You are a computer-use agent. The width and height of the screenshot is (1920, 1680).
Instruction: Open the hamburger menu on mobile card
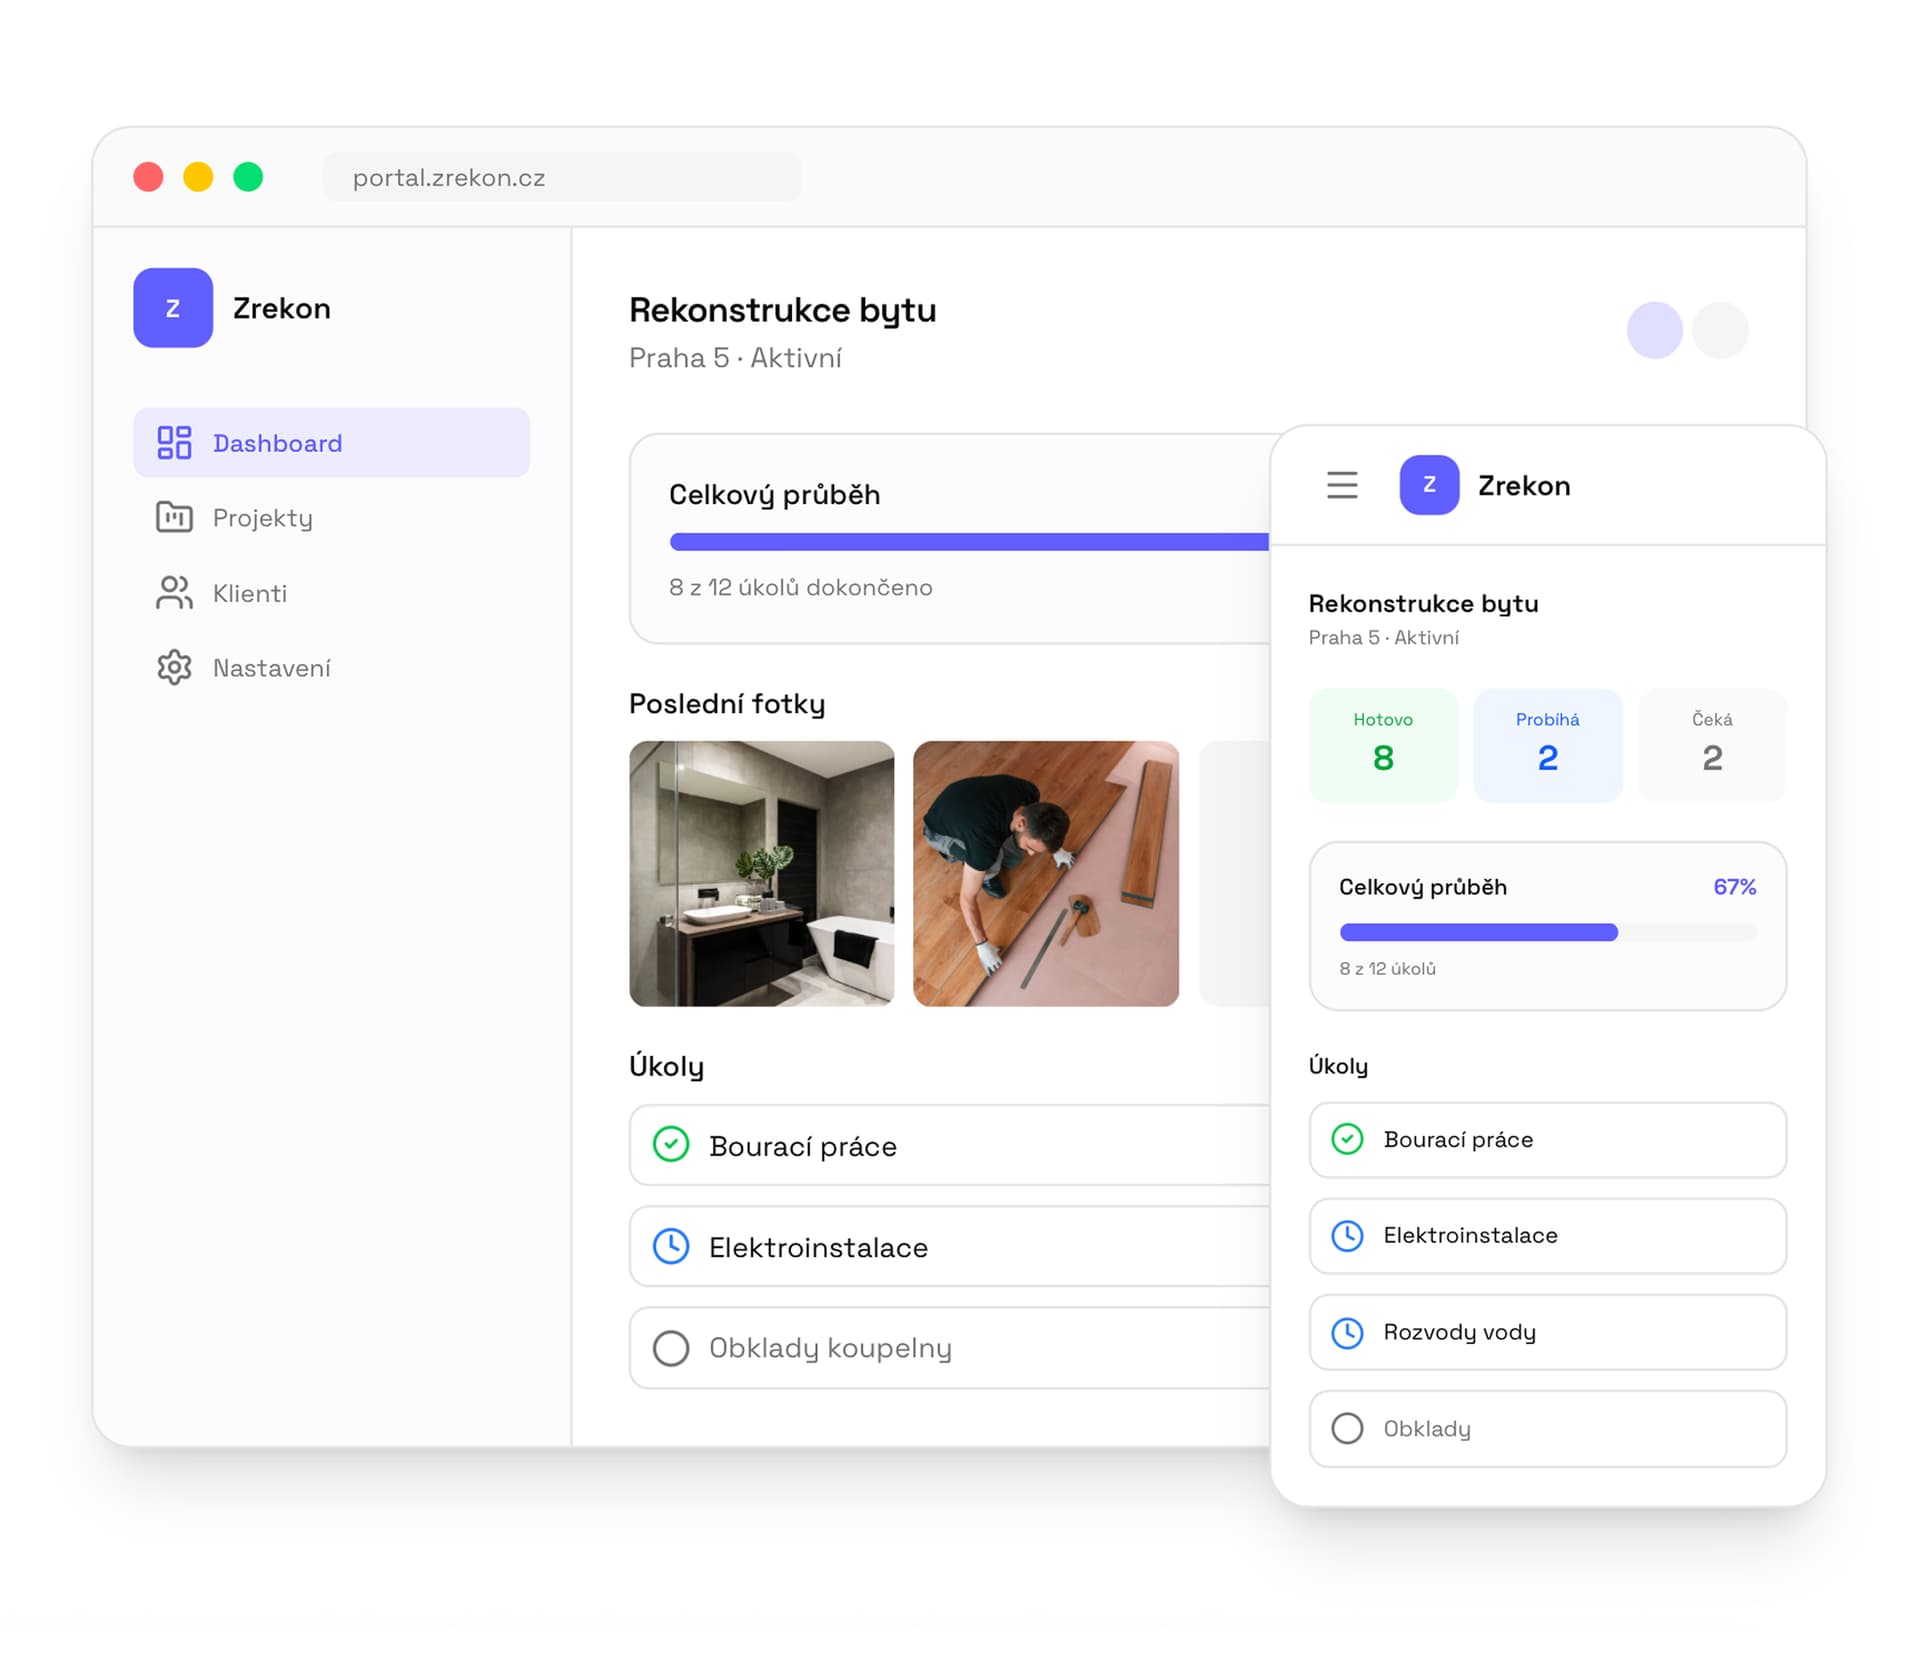pyautogui.click(x=1342, y=485)
